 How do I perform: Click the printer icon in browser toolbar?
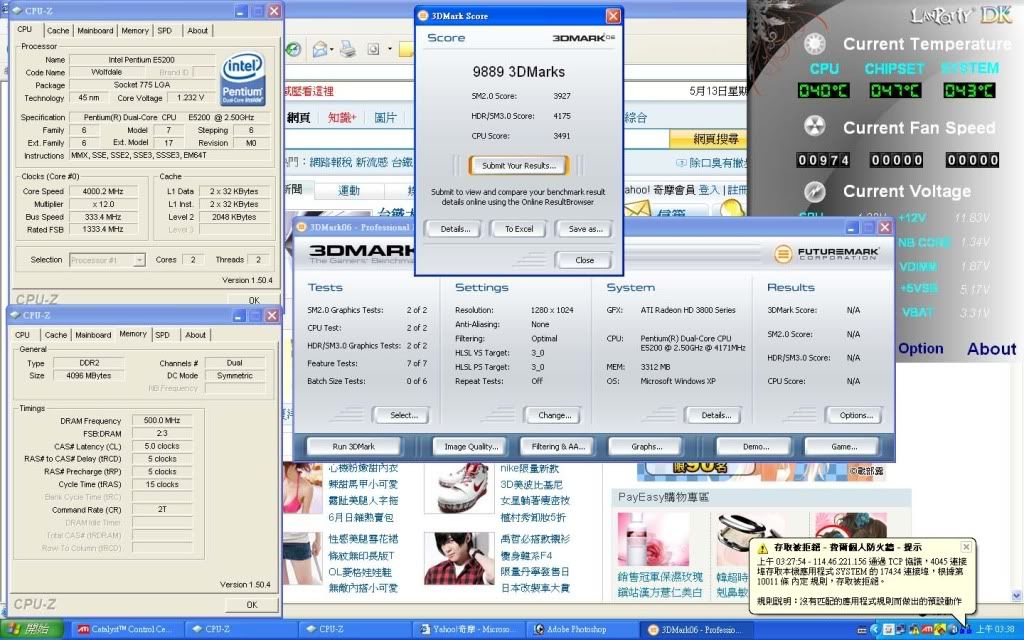pyautogui.click(x=347, y=49)
